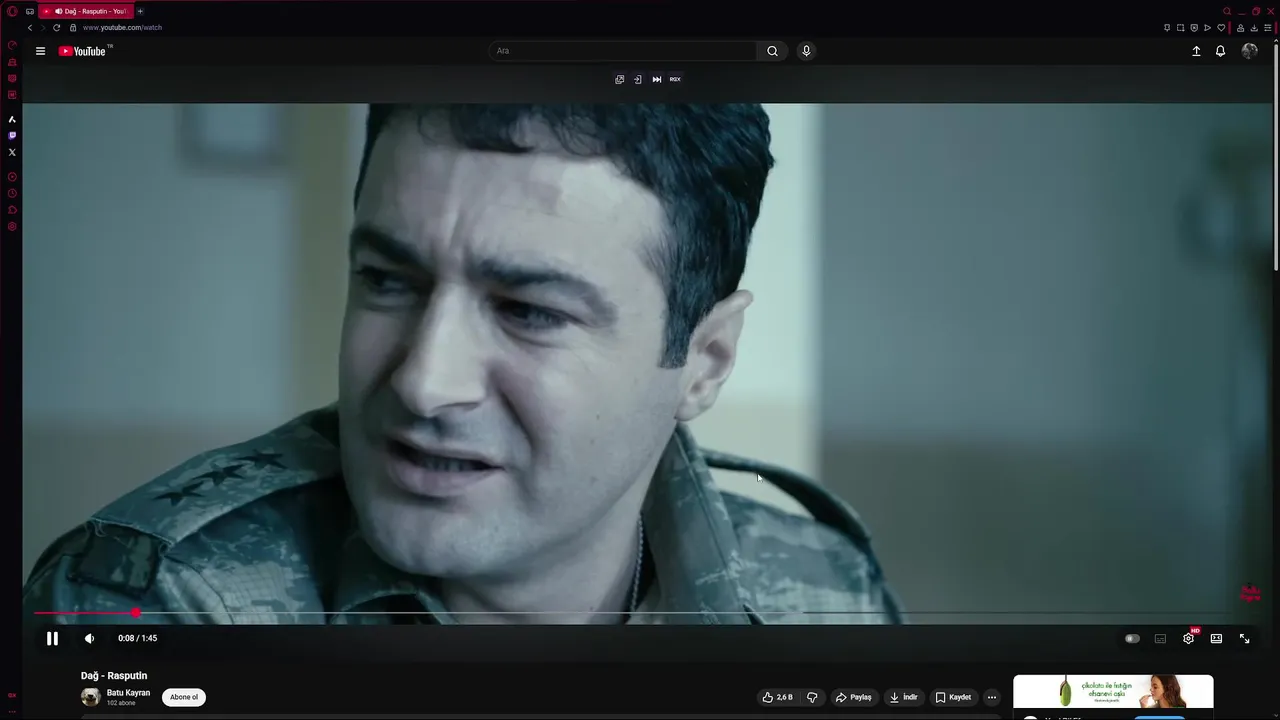Download the video with İndir
This screenshot has height=720, width=1280.
903,697
